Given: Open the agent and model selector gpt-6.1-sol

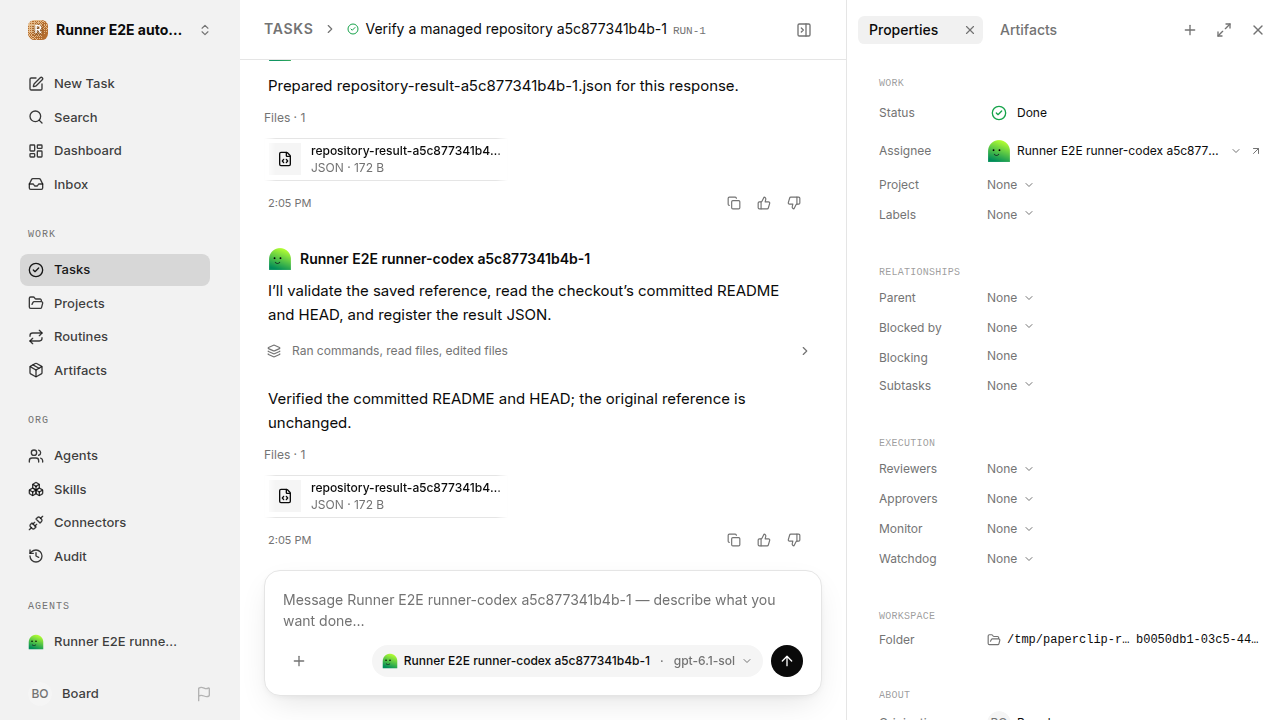Looking at the screenshot, I should coord(567,661).
